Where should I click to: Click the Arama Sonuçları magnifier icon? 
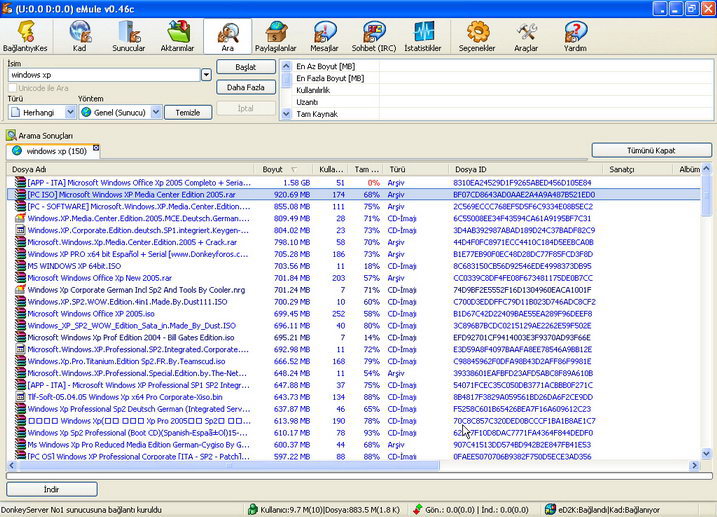(x=11, y=135)
